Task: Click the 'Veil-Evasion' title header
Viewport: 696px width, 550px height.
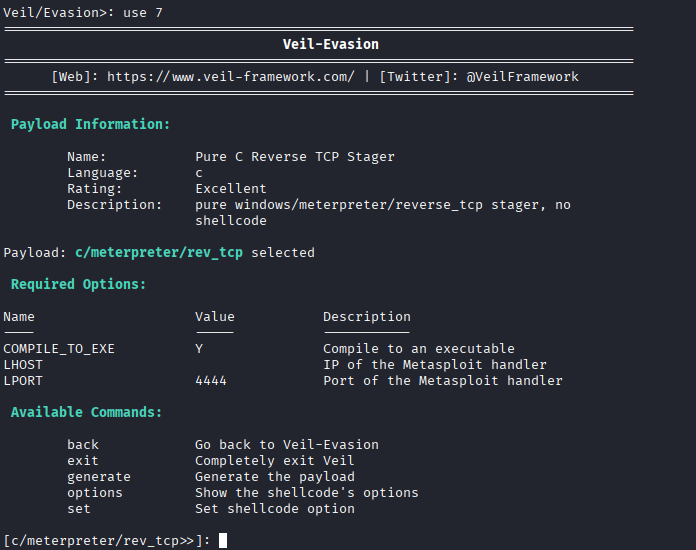Action: (x=331, y=44)
